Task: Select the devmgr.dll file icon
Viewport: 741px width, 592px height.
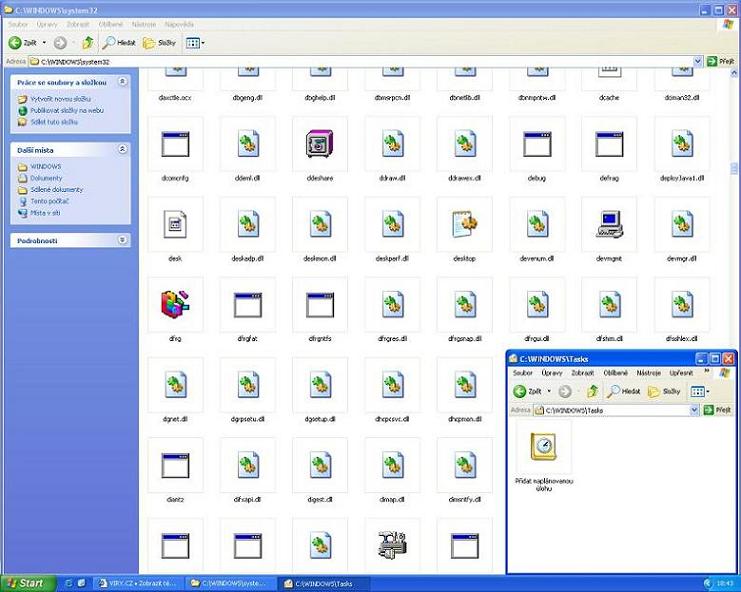Action: (x=681, y=224)
